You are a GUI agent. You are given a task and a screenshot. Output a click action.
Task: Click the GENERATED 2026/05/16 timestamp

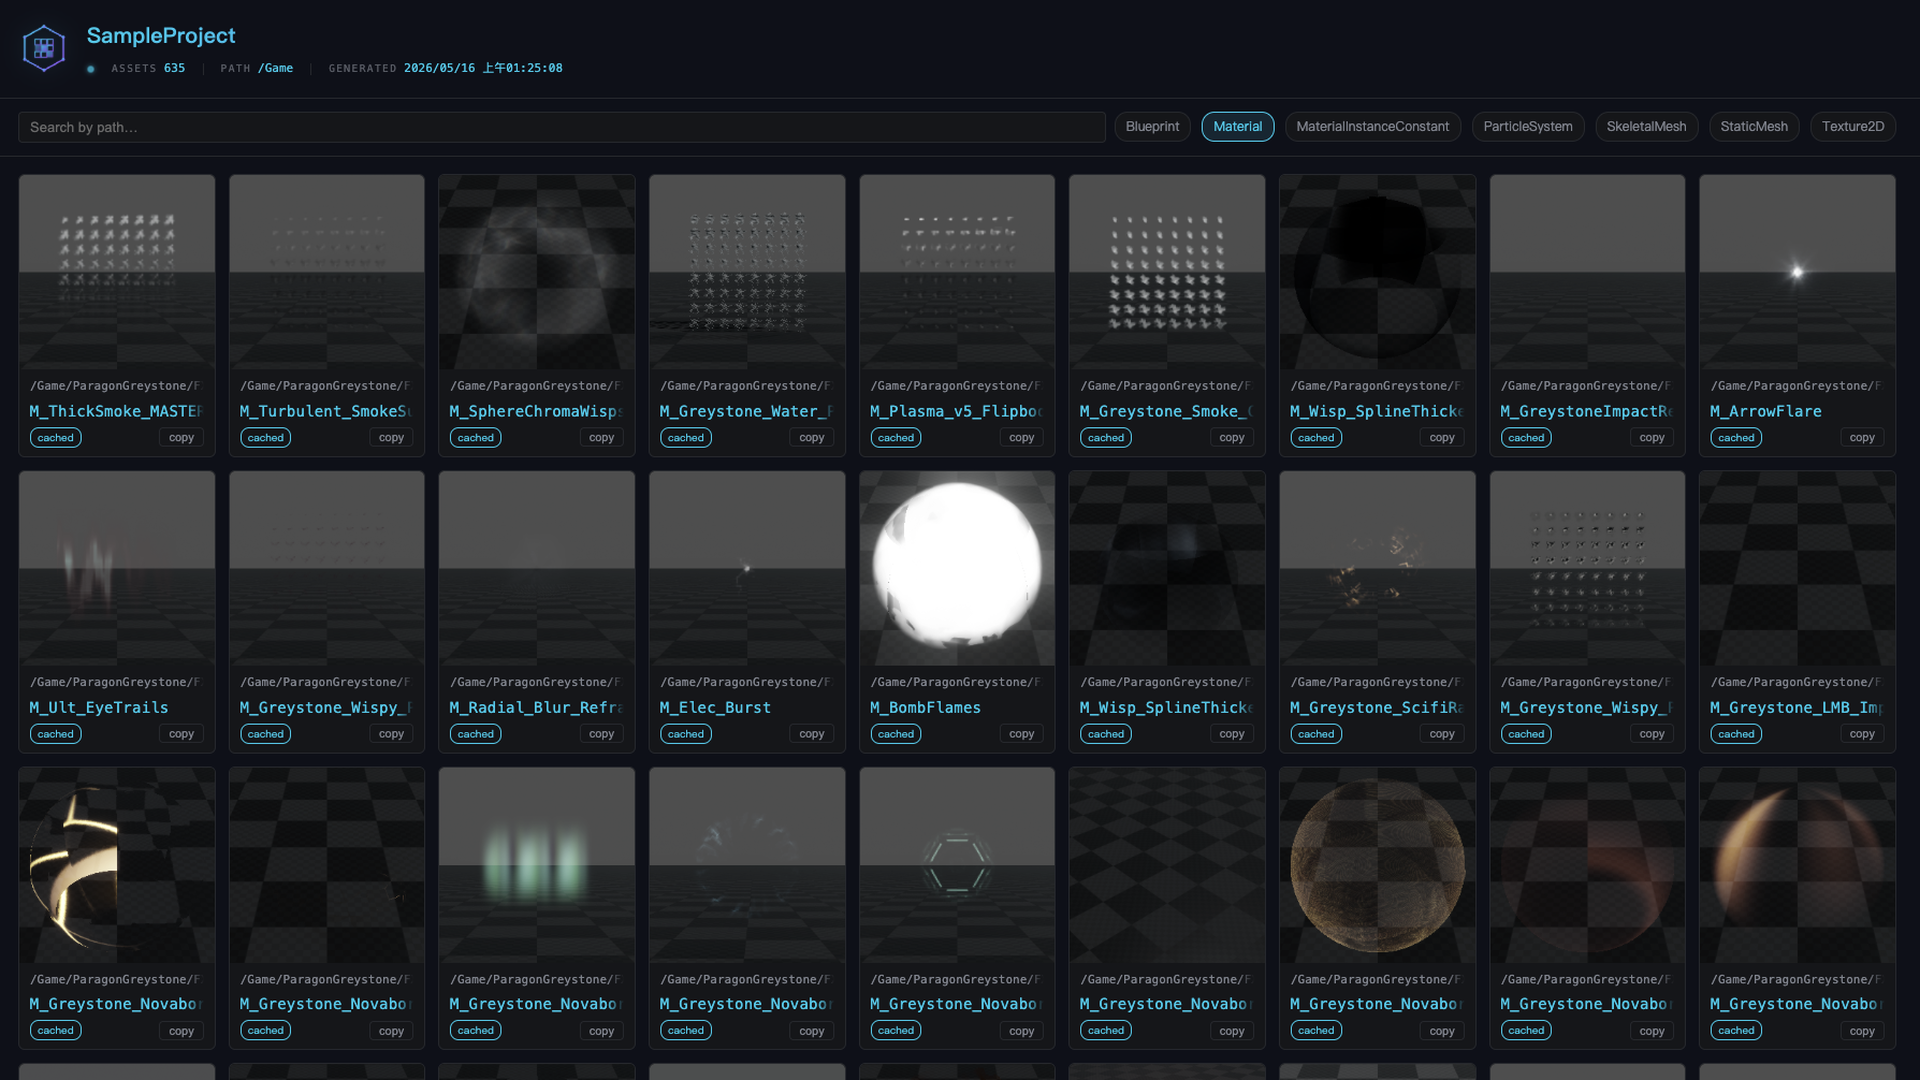pos(445,68)
